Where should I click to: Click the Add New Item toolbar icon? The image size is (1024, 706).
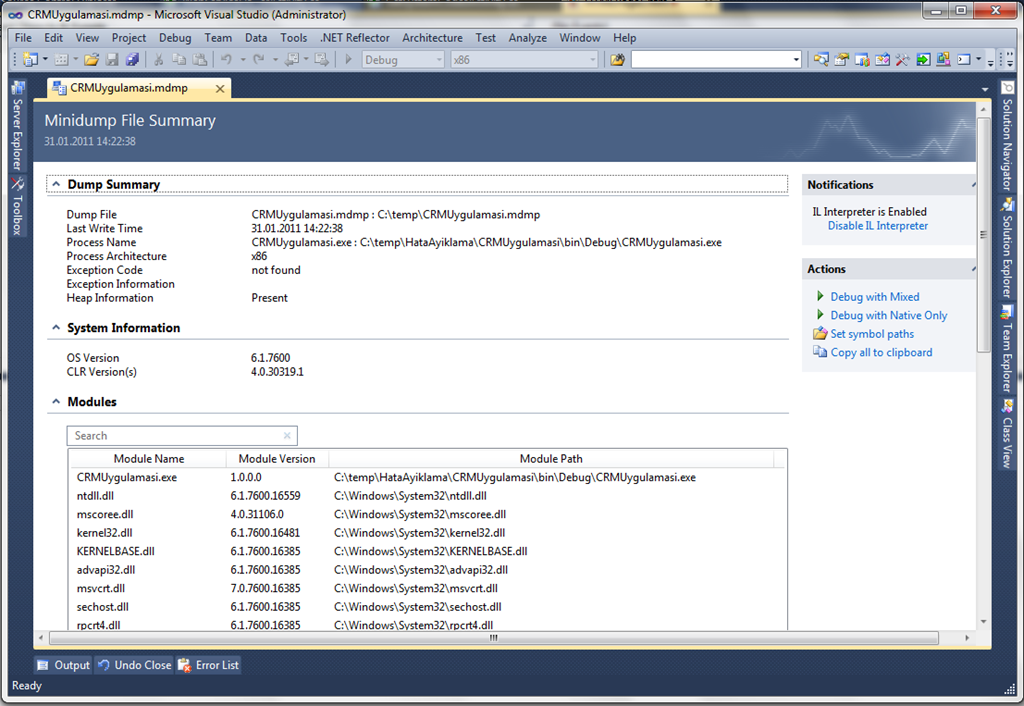(61, 59)
